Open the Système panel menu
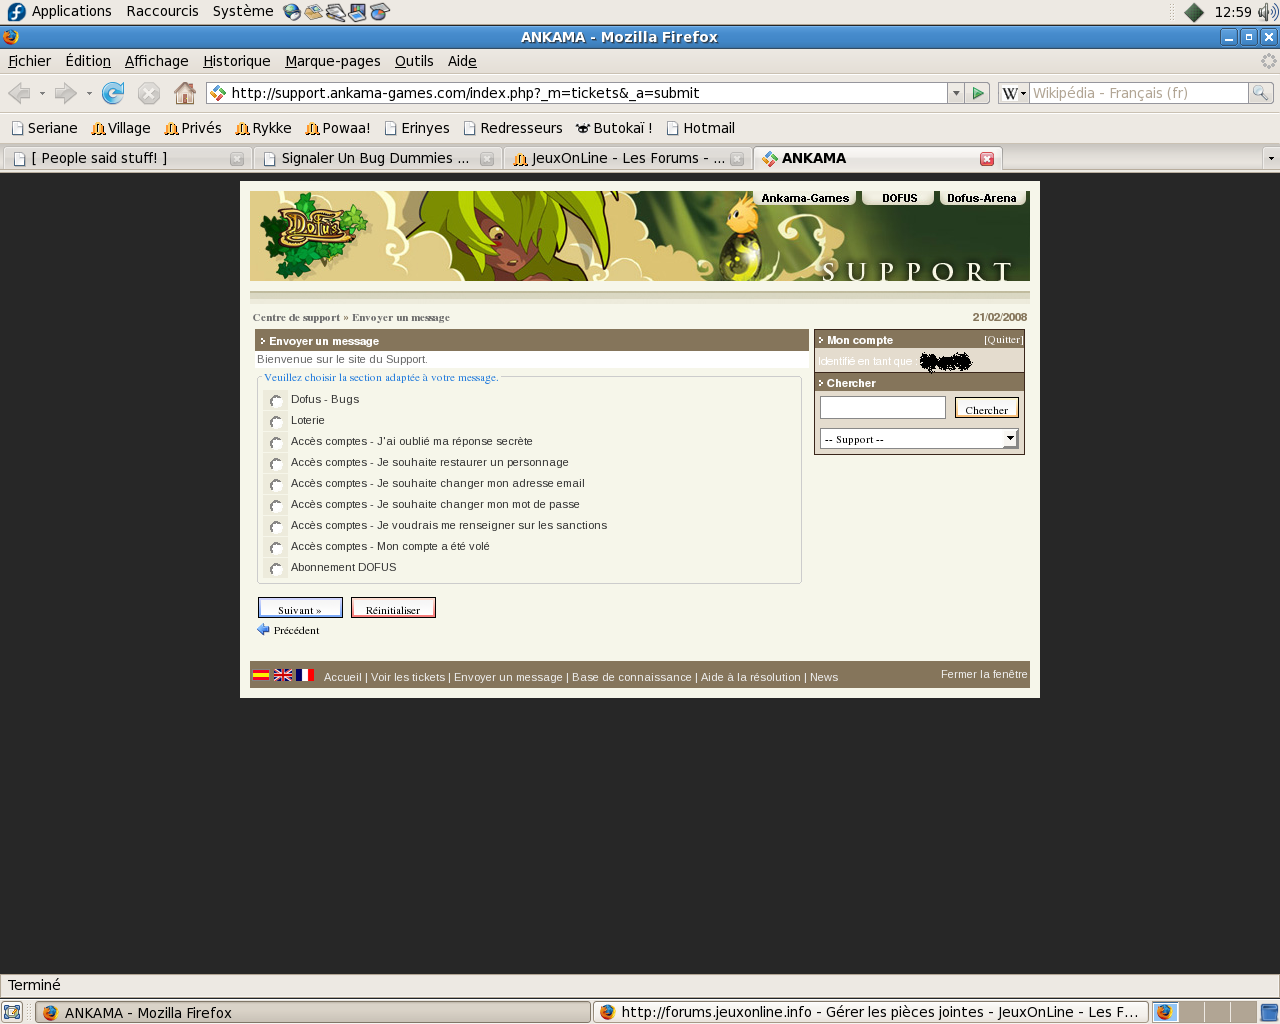1280x1024 pixels. 243,11
